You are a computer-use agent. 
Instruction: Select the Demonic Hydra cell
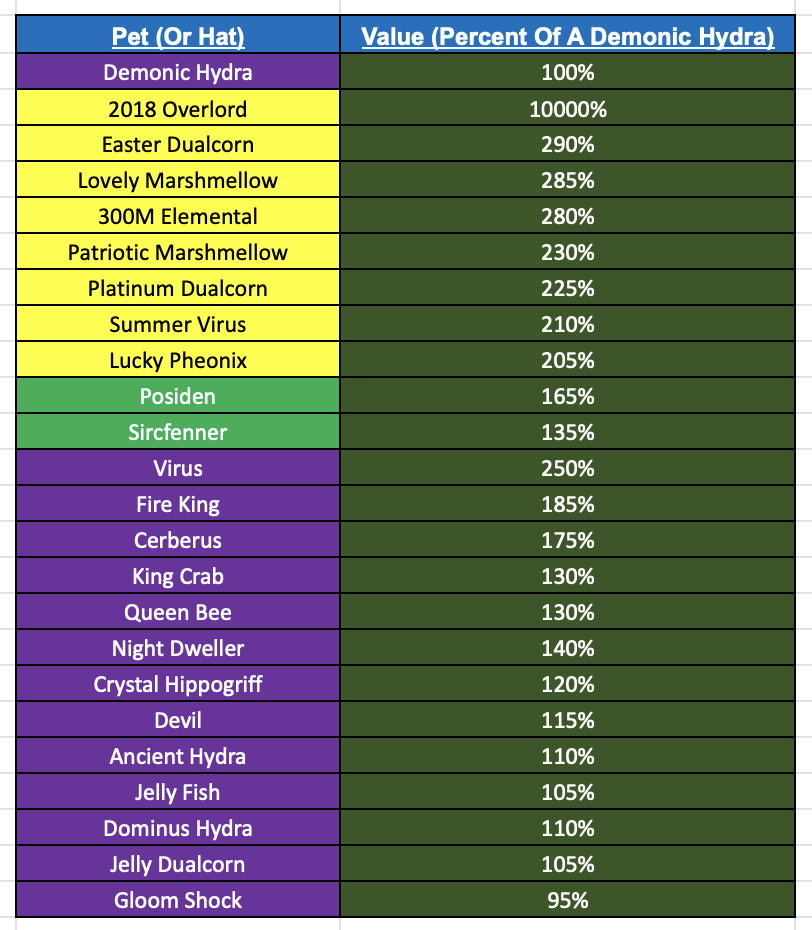[178, 73]
